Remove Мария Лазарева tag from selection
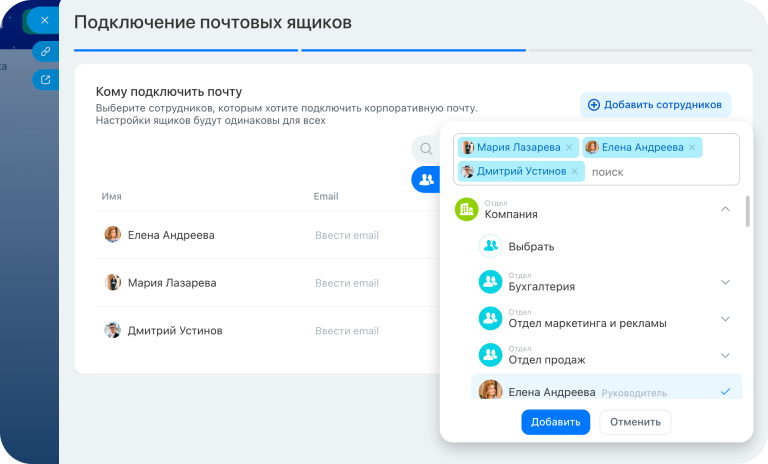 pyautogui.click(x=569, y=148)
